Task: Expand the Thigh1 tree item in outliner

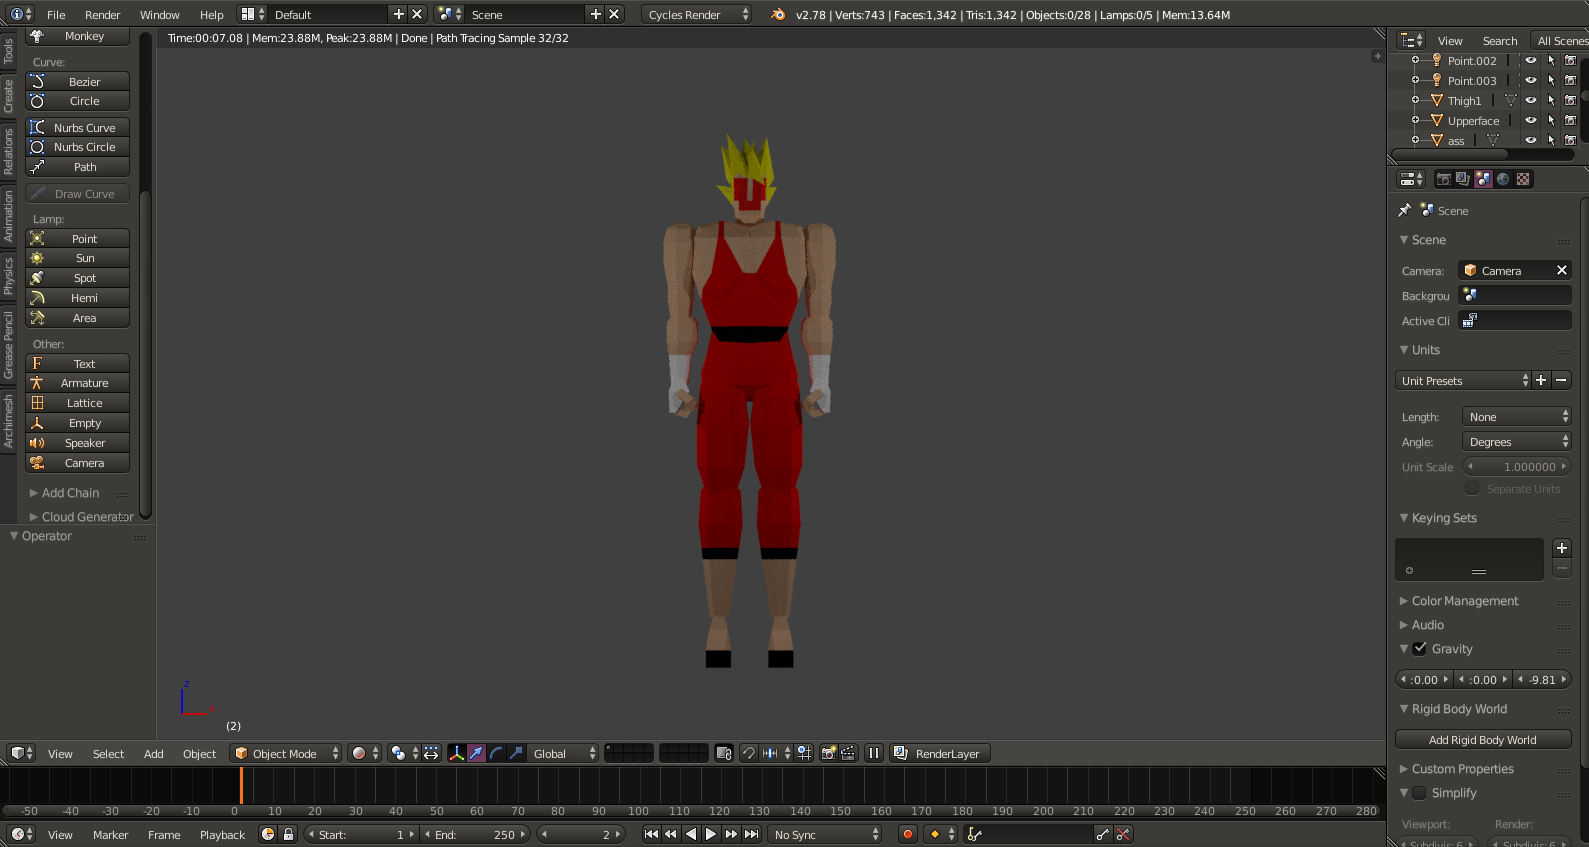Action: point(1415,100)
